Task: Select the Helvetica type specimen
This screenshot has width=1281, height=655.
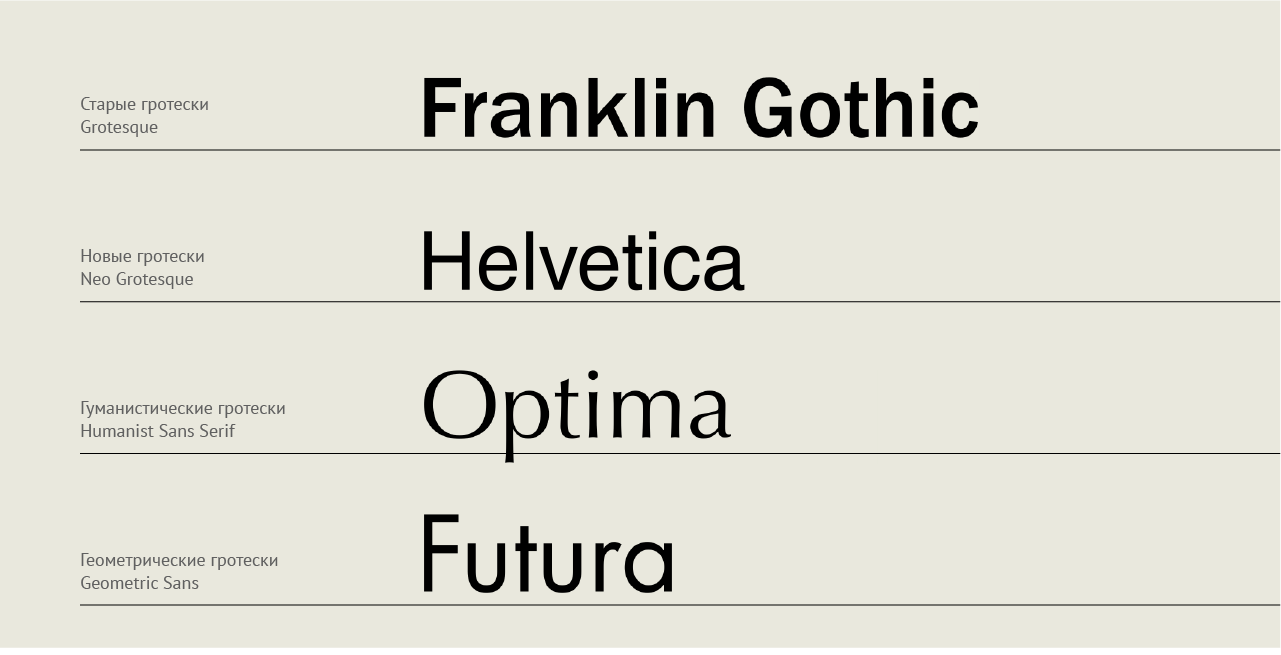Action: click(583, 261)
